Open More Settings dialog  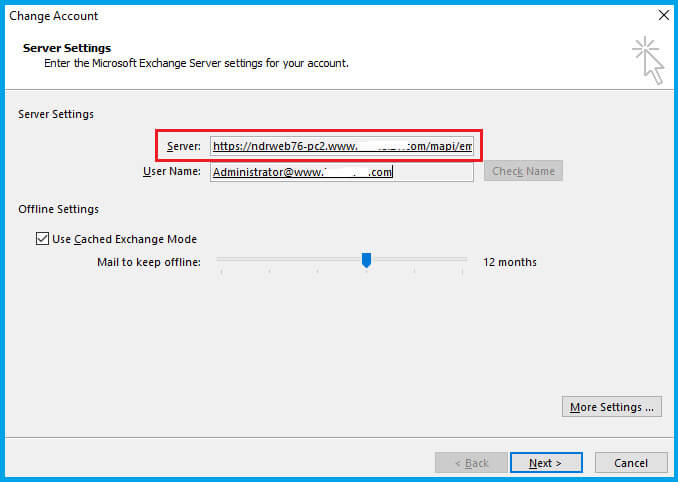point(611,407)
